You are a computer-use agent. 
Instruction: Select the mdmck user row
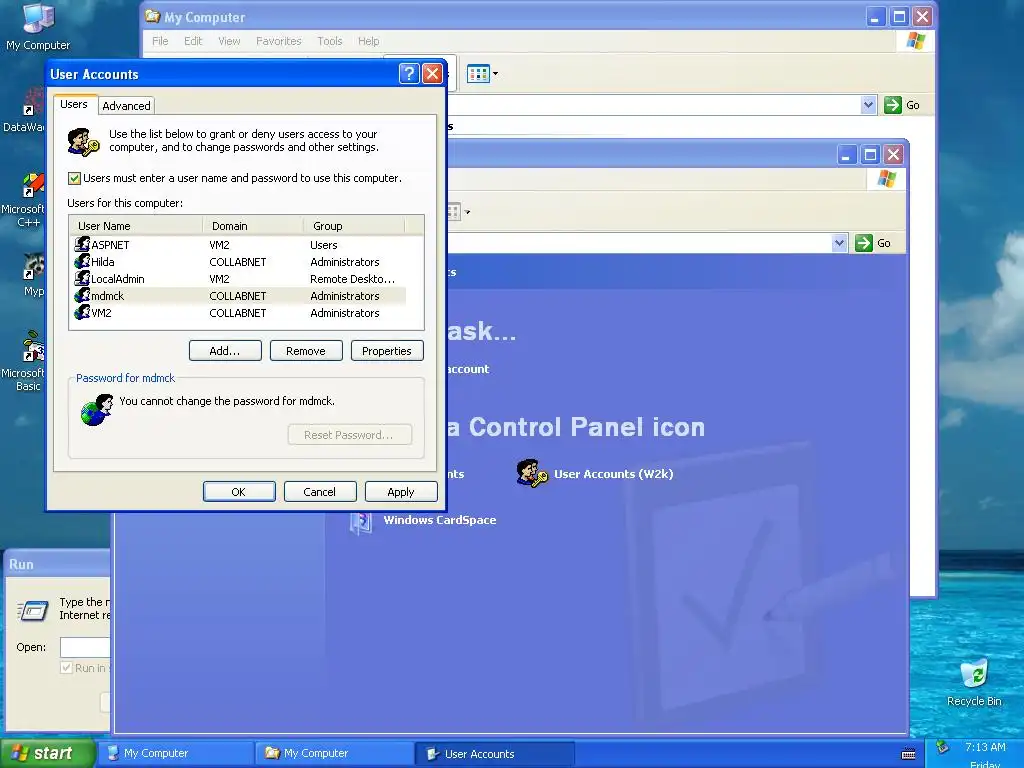238,296
